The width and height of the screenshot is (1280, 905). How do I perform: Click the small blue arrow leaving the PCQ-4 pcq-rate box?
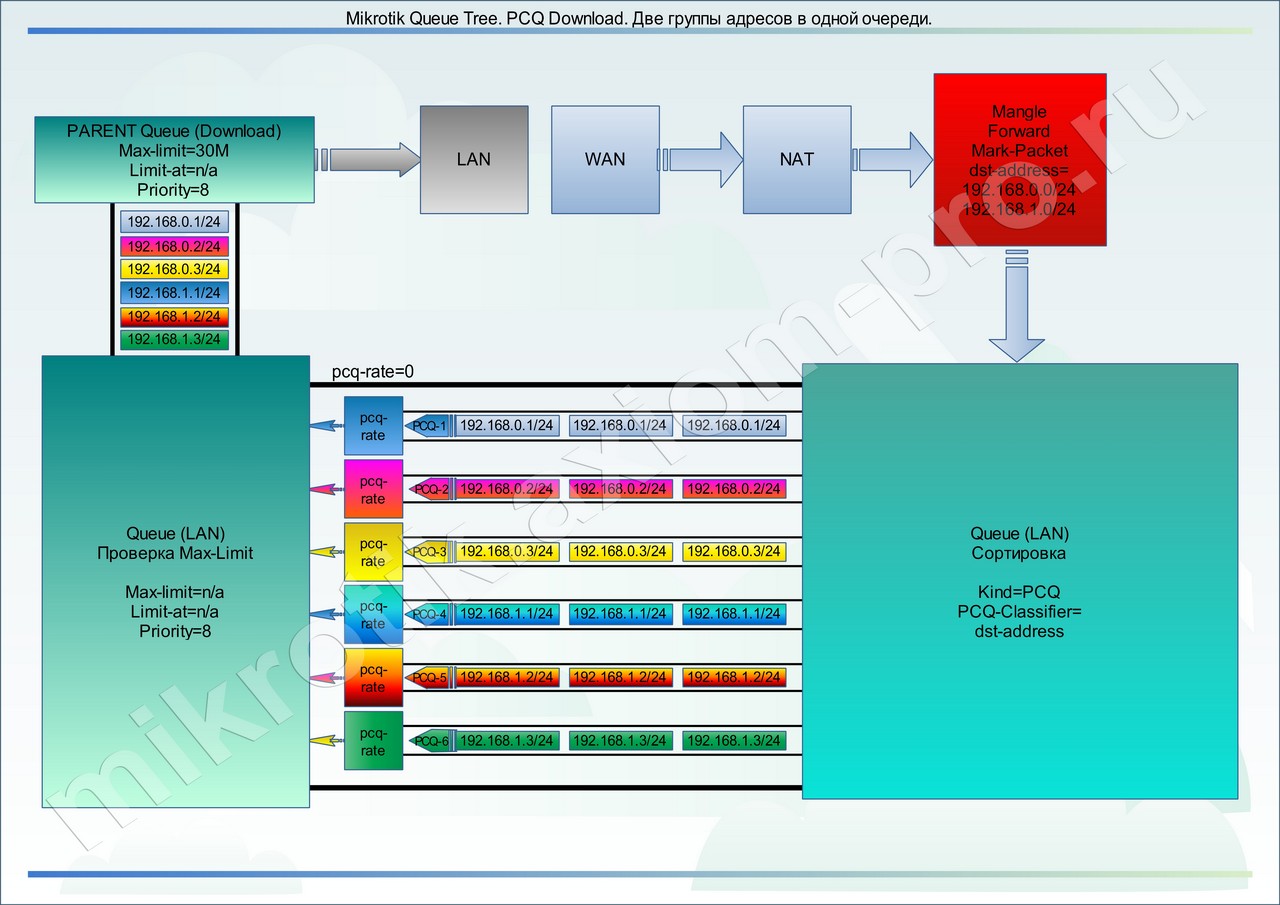point(326,614)
